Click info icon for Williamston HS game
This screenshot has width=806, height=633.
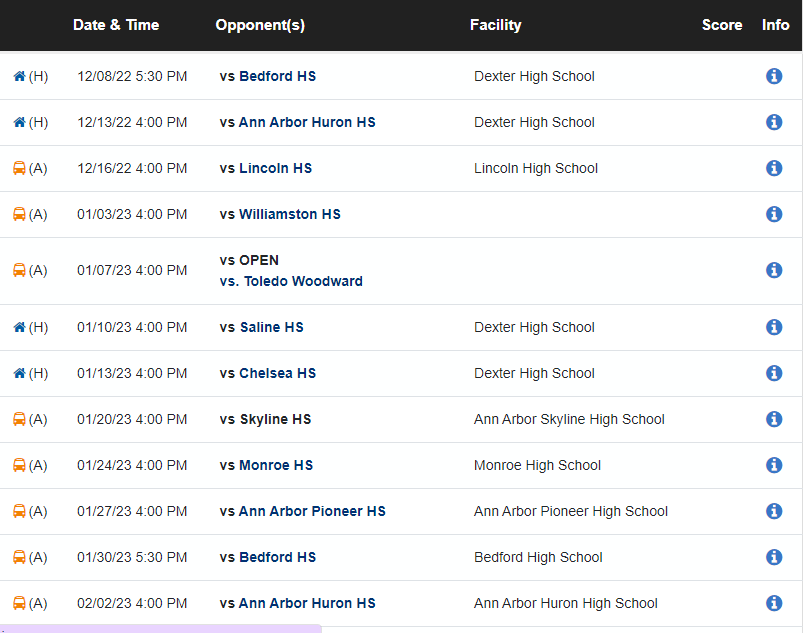773,214
